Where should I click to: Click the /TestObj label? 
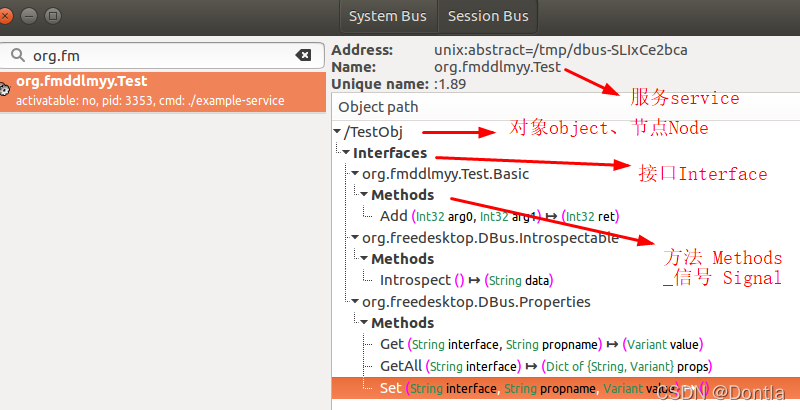point(373,132)
